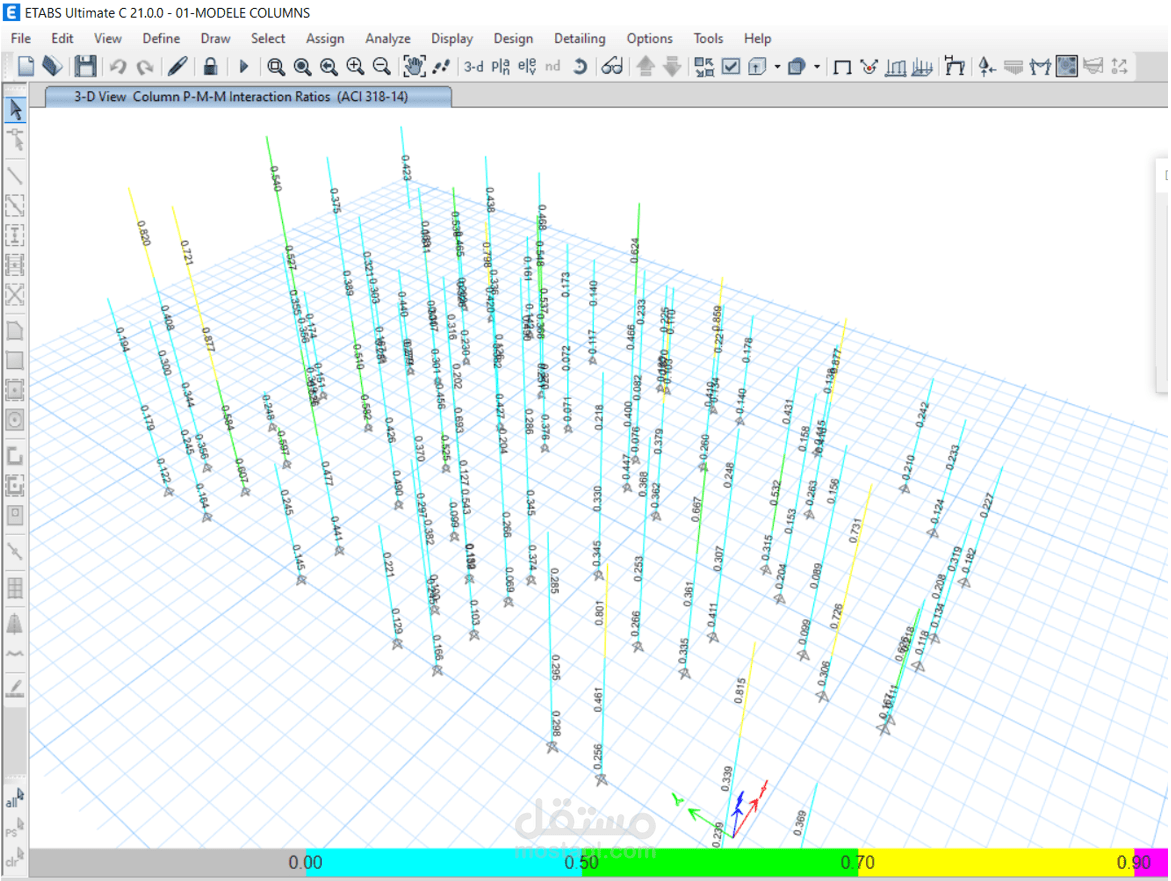Create a new model file

[25, 66]
